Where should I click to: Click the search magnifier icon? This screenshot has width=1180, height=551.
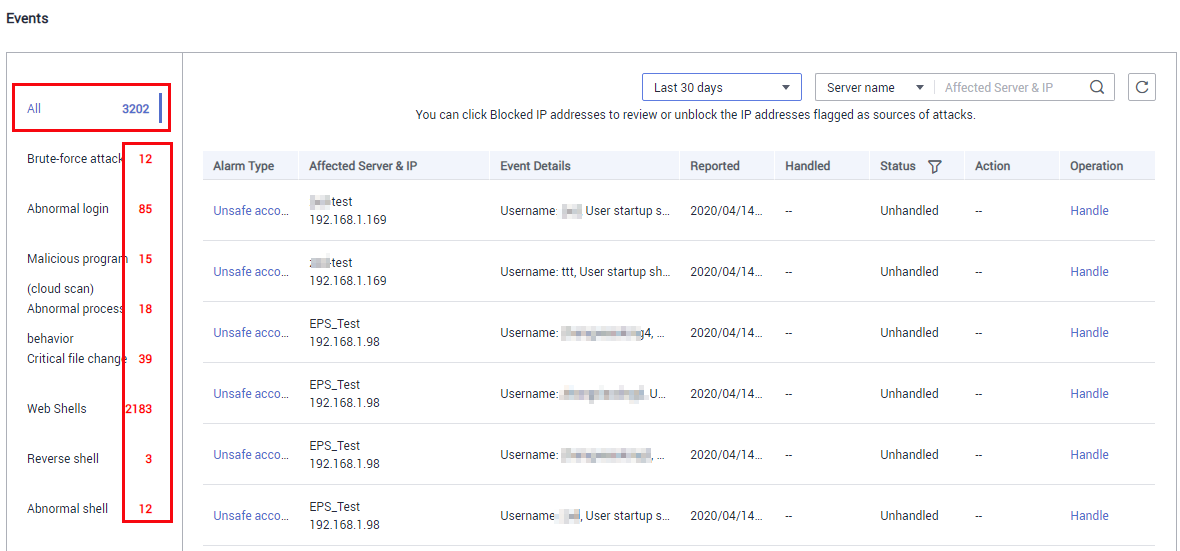(x=1097, y=87)
